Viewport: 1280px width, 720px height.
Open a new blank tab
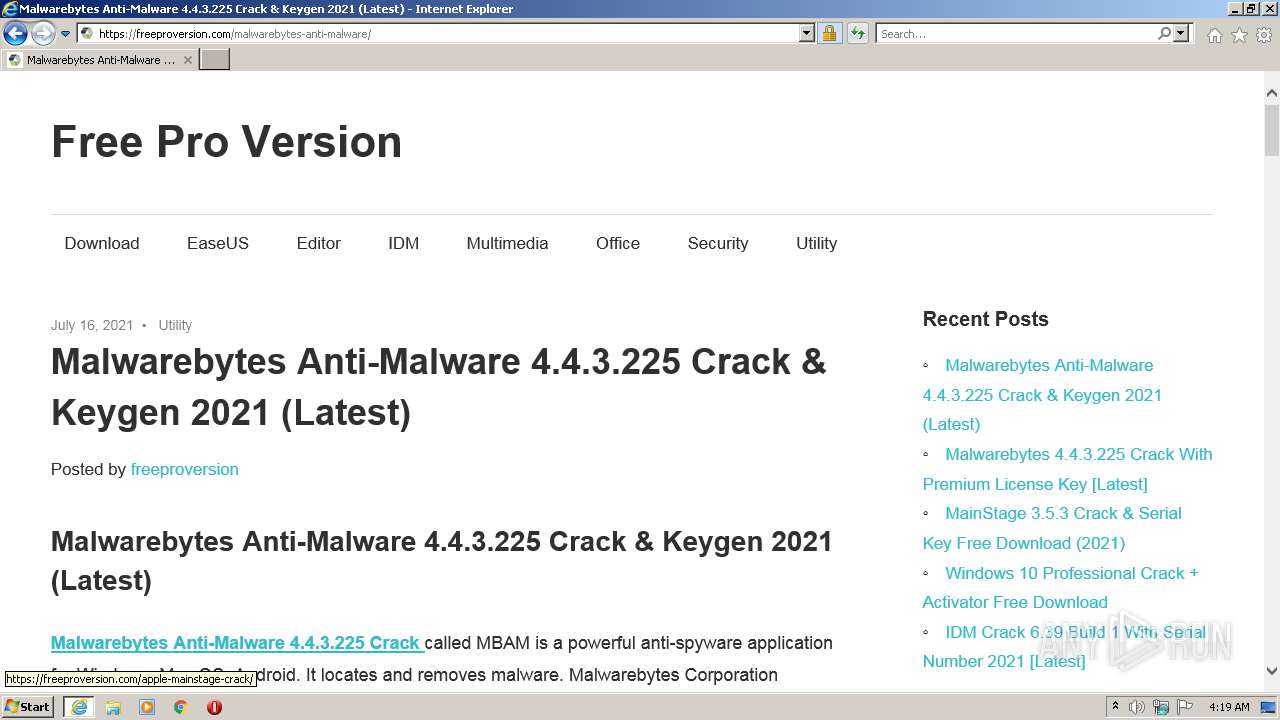coord(215,60)
